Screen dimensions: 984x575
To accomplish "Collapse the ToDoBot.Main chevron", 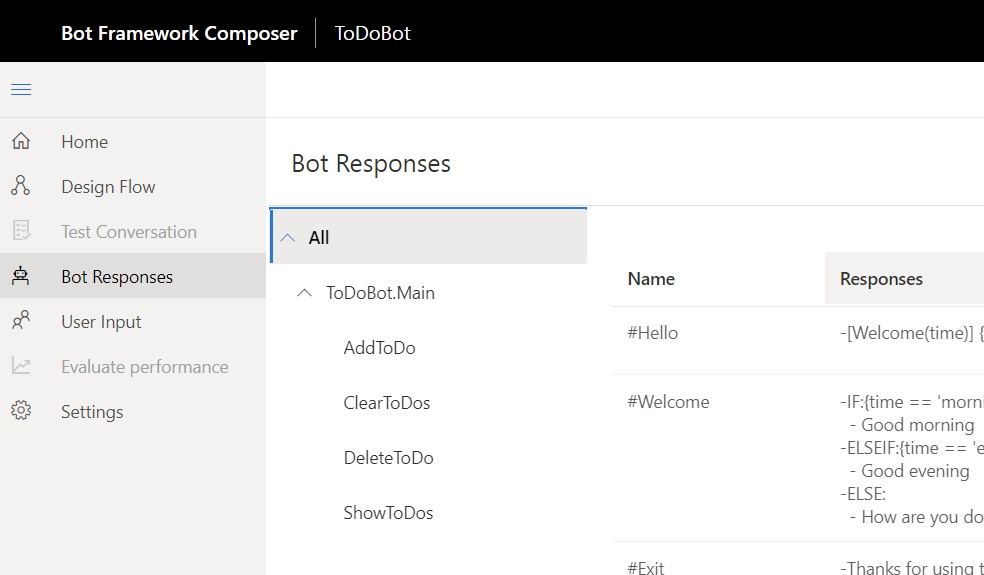I will [x=304, y=293].
